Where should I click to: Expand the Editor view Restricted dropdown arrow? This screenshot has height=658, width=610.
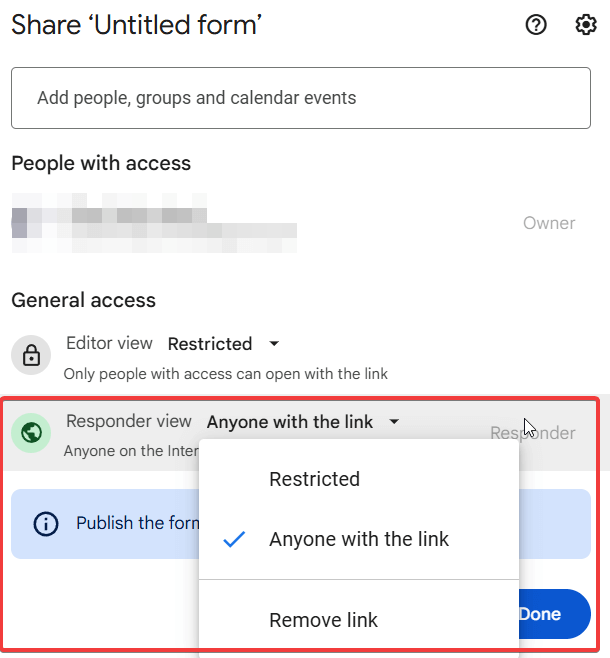pos(275,344)
